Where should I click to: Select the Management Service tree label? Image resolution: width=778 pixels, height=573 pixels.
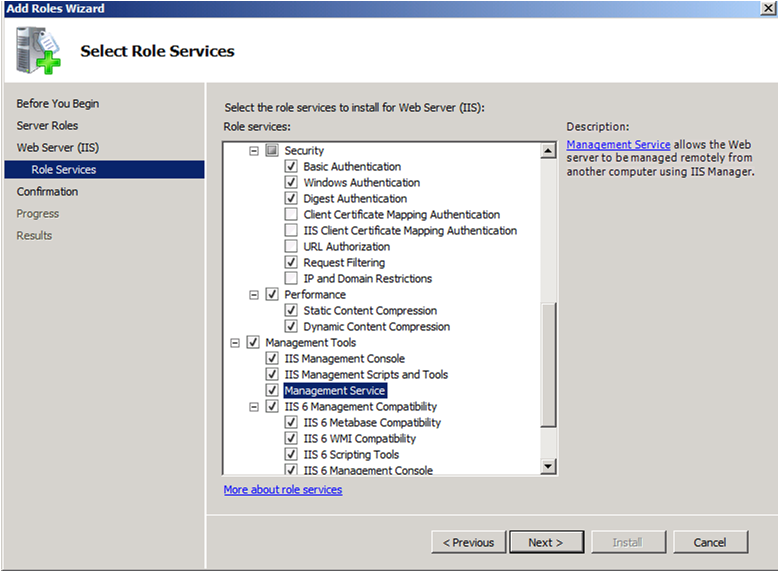click(335, 390)
